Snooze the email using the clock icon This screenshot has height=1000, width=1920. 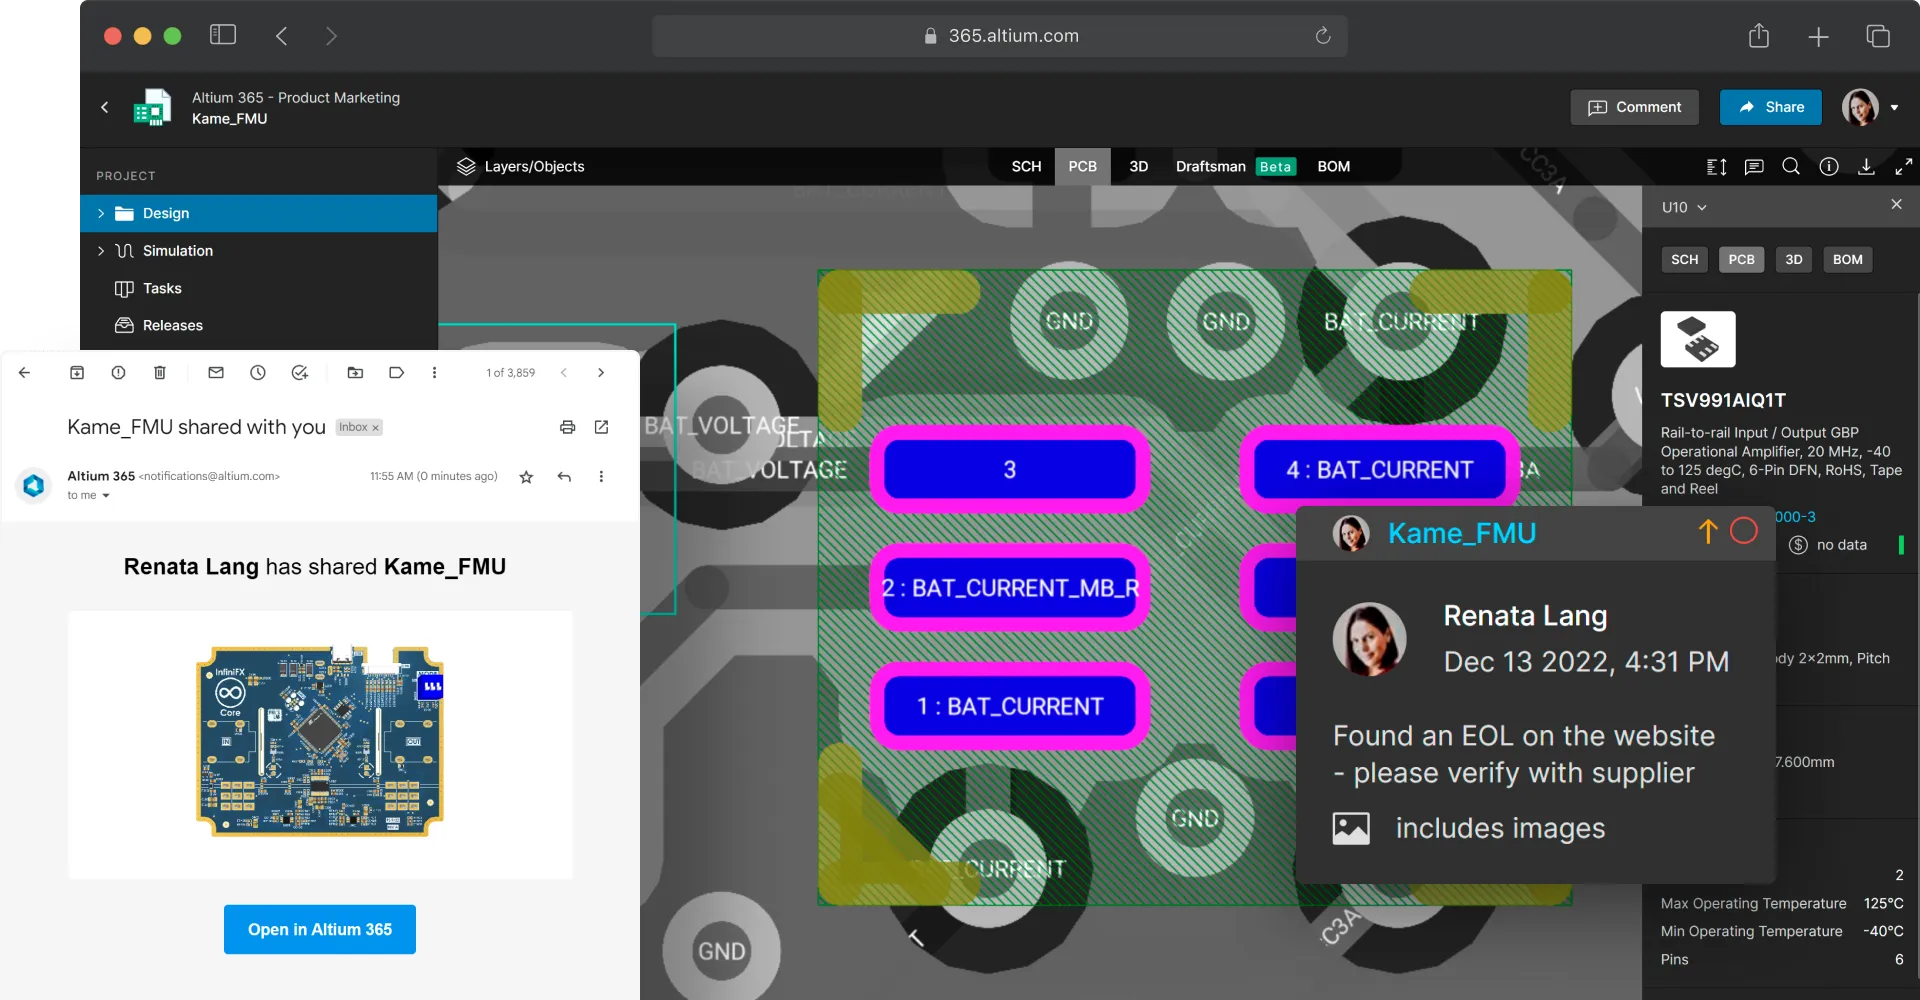click(x=258, y=372)
